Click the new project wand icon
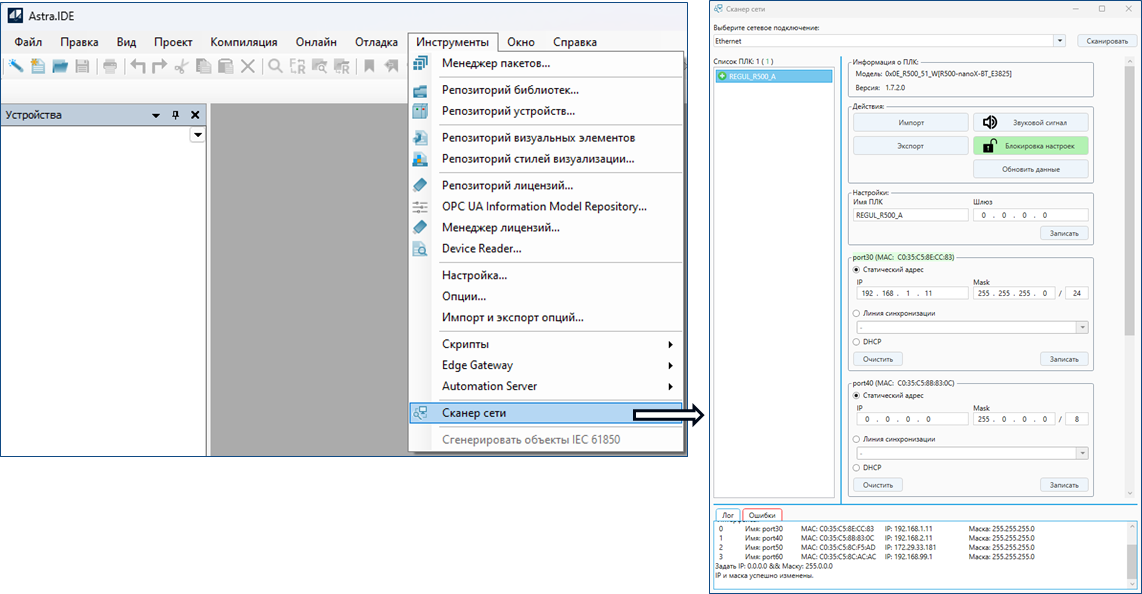The image size is (1142, 594). (16, 66)
